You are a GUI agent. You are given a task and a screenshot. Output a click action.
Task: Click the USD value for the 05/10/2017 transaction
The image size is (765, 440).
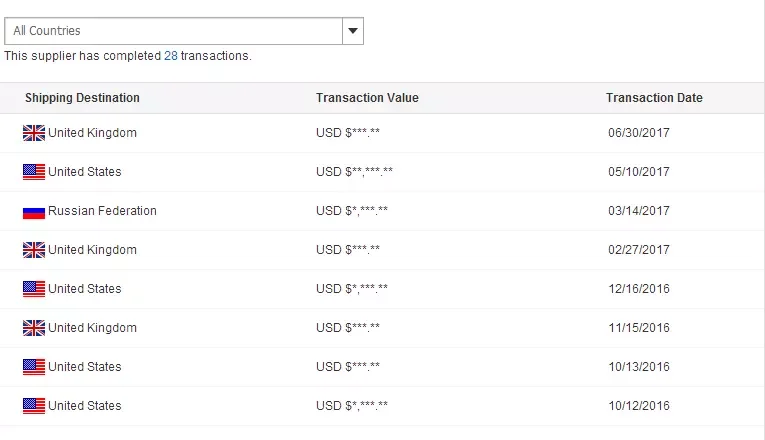(354, 172)
